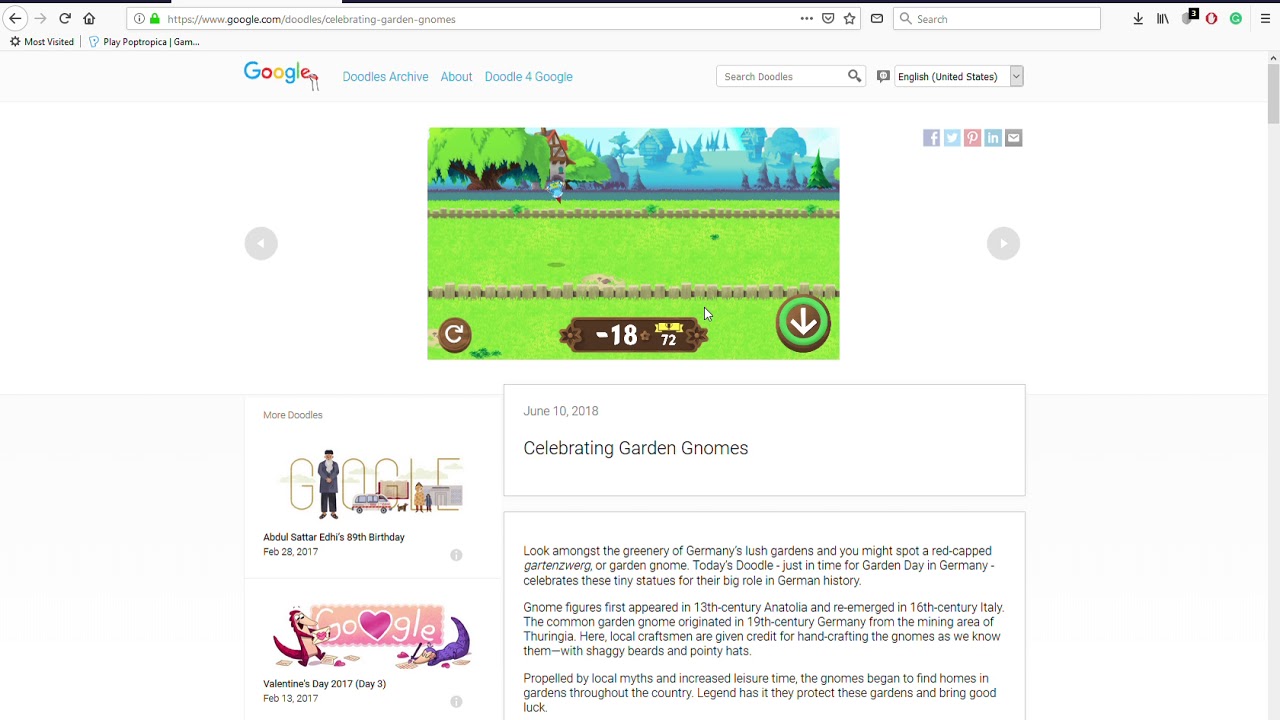This screenshot has height=720, width=1280.
Task: Share doodle on LinkedIn
Action: (993, 138)
